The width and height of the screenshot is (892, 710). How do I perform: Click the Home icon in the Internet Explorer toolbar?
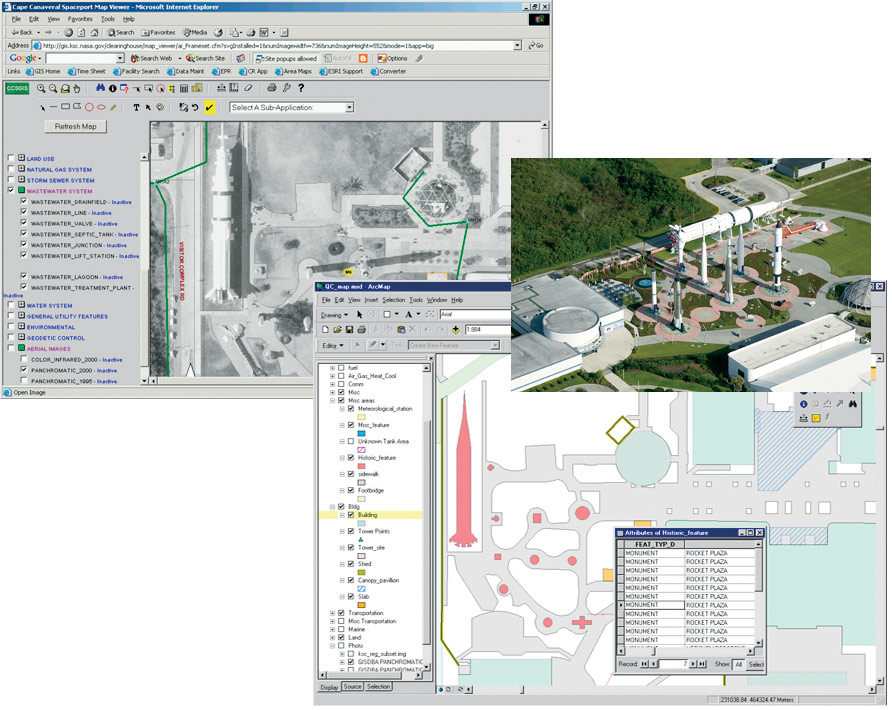click(x=94, y=32)
